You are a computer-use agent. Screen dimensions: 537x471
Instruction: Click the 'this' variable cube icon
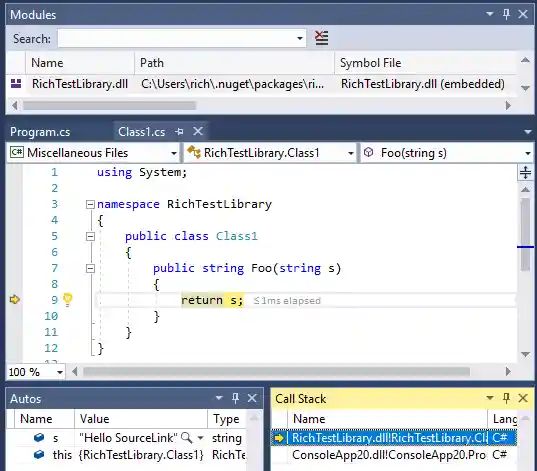[39, 455]
